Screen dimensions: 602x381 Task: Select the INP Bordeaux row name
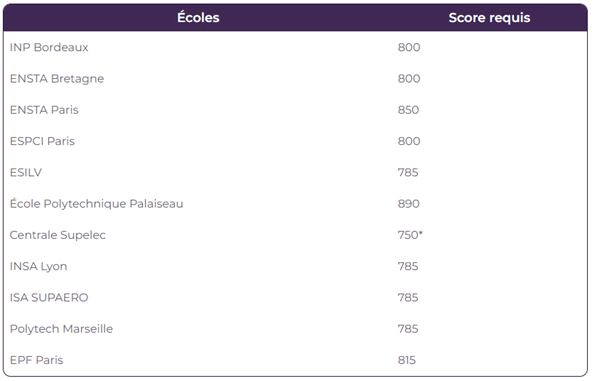pyautogui.click(x=49, y=47)
